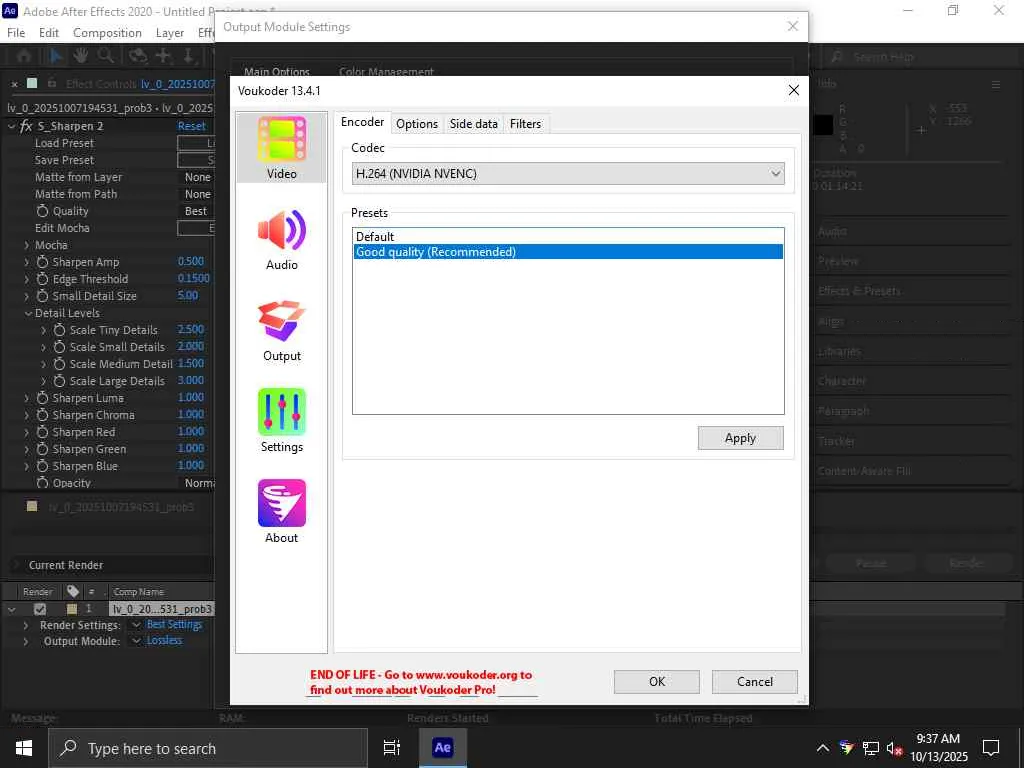
Task: Click the taskbar search box
Action: point(208,748)
